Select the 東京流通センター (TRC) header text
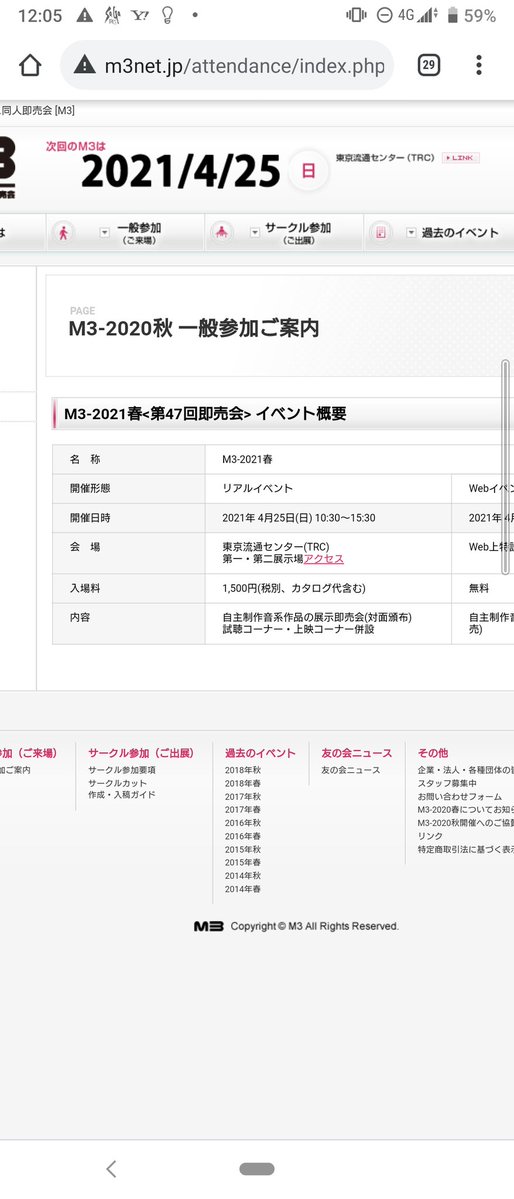 point(385,158)
